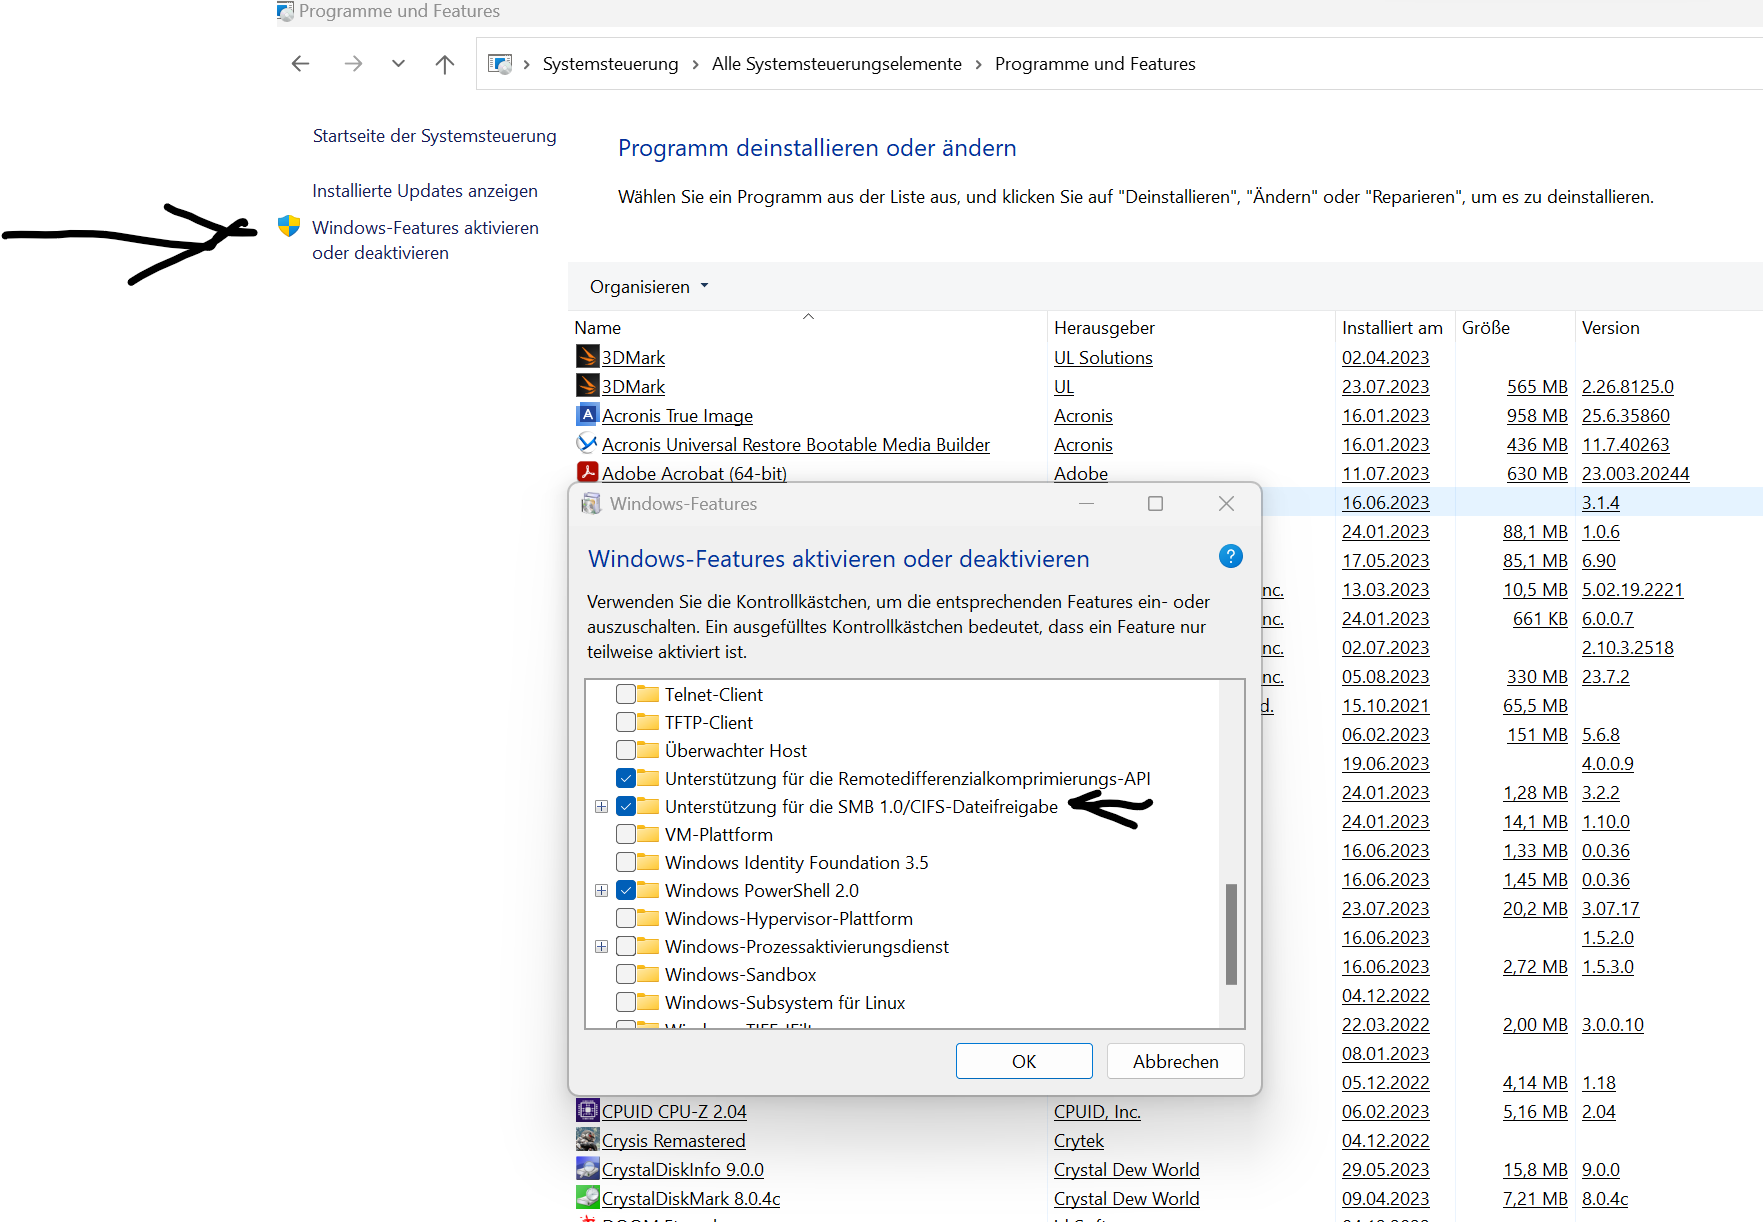
Task: Confirm Windows-Features dialog with OK
Action: pyautogui.click(x=1024, y=1061)
